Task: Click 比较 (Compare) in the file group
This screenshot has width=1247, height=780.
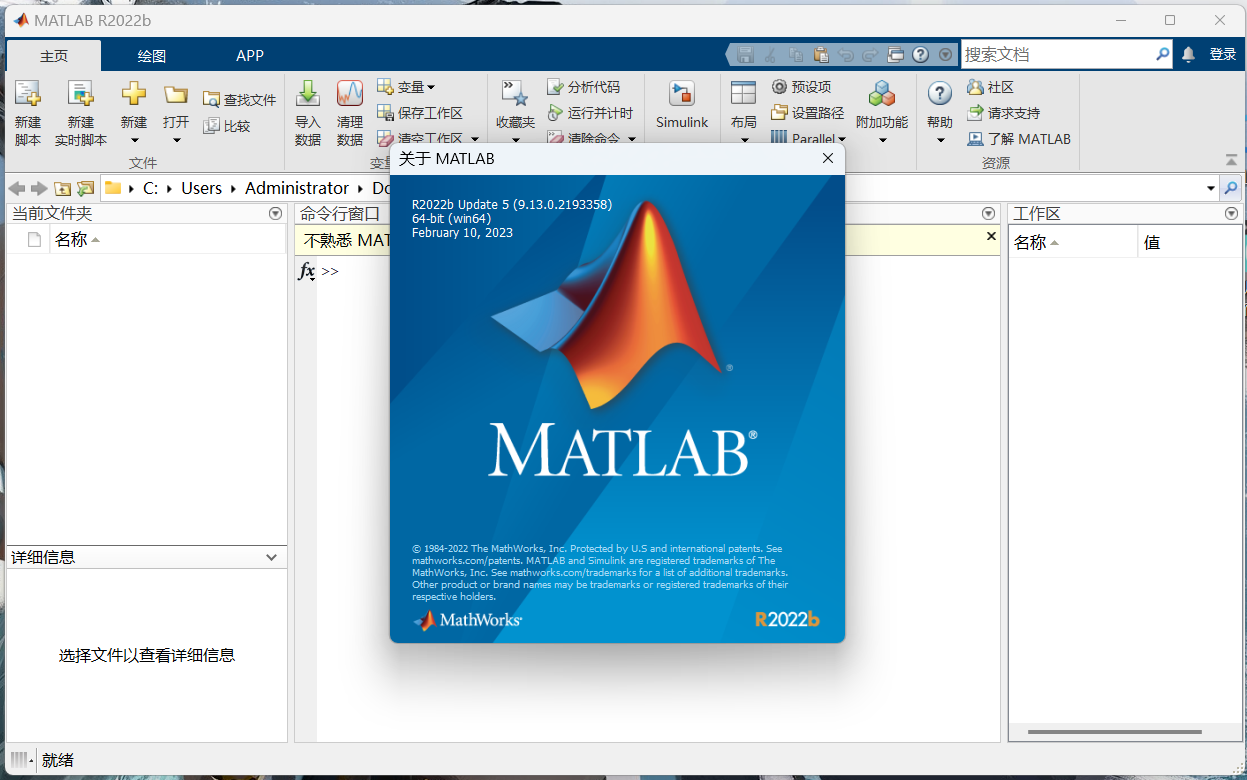Action: (226, 126)
